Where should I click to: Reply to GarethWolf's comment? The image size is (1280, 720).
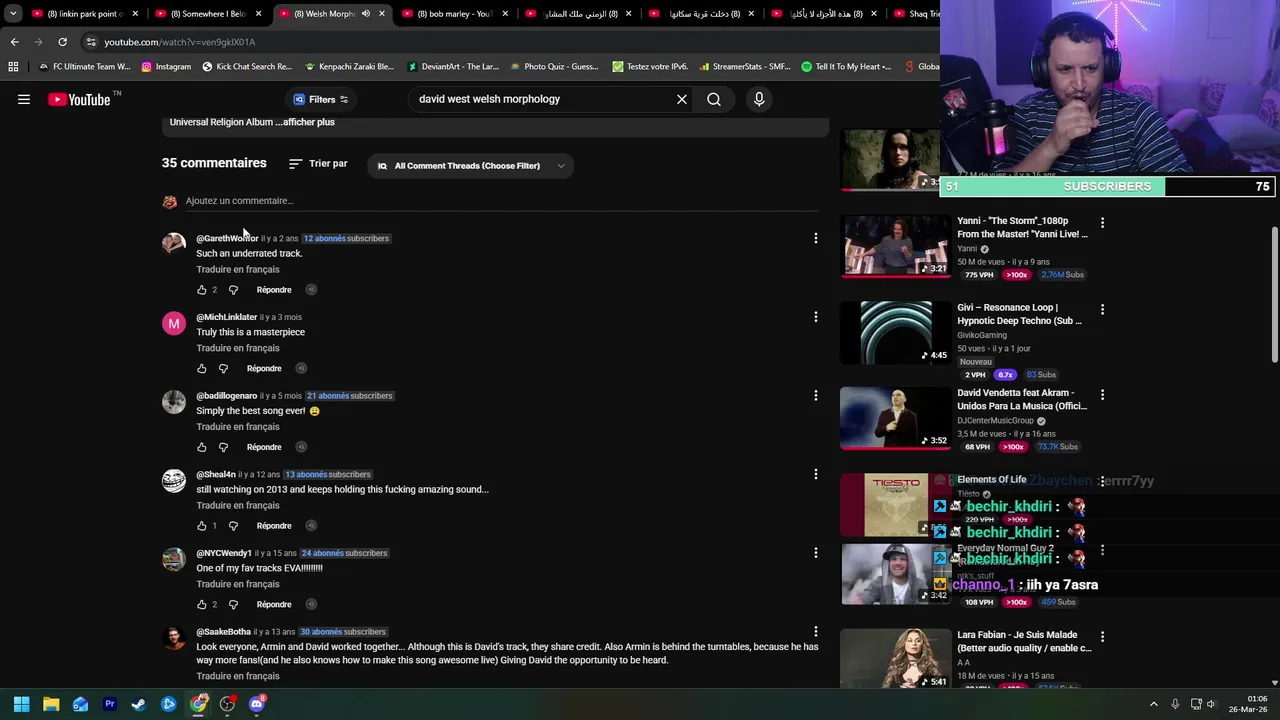[274, 290]
